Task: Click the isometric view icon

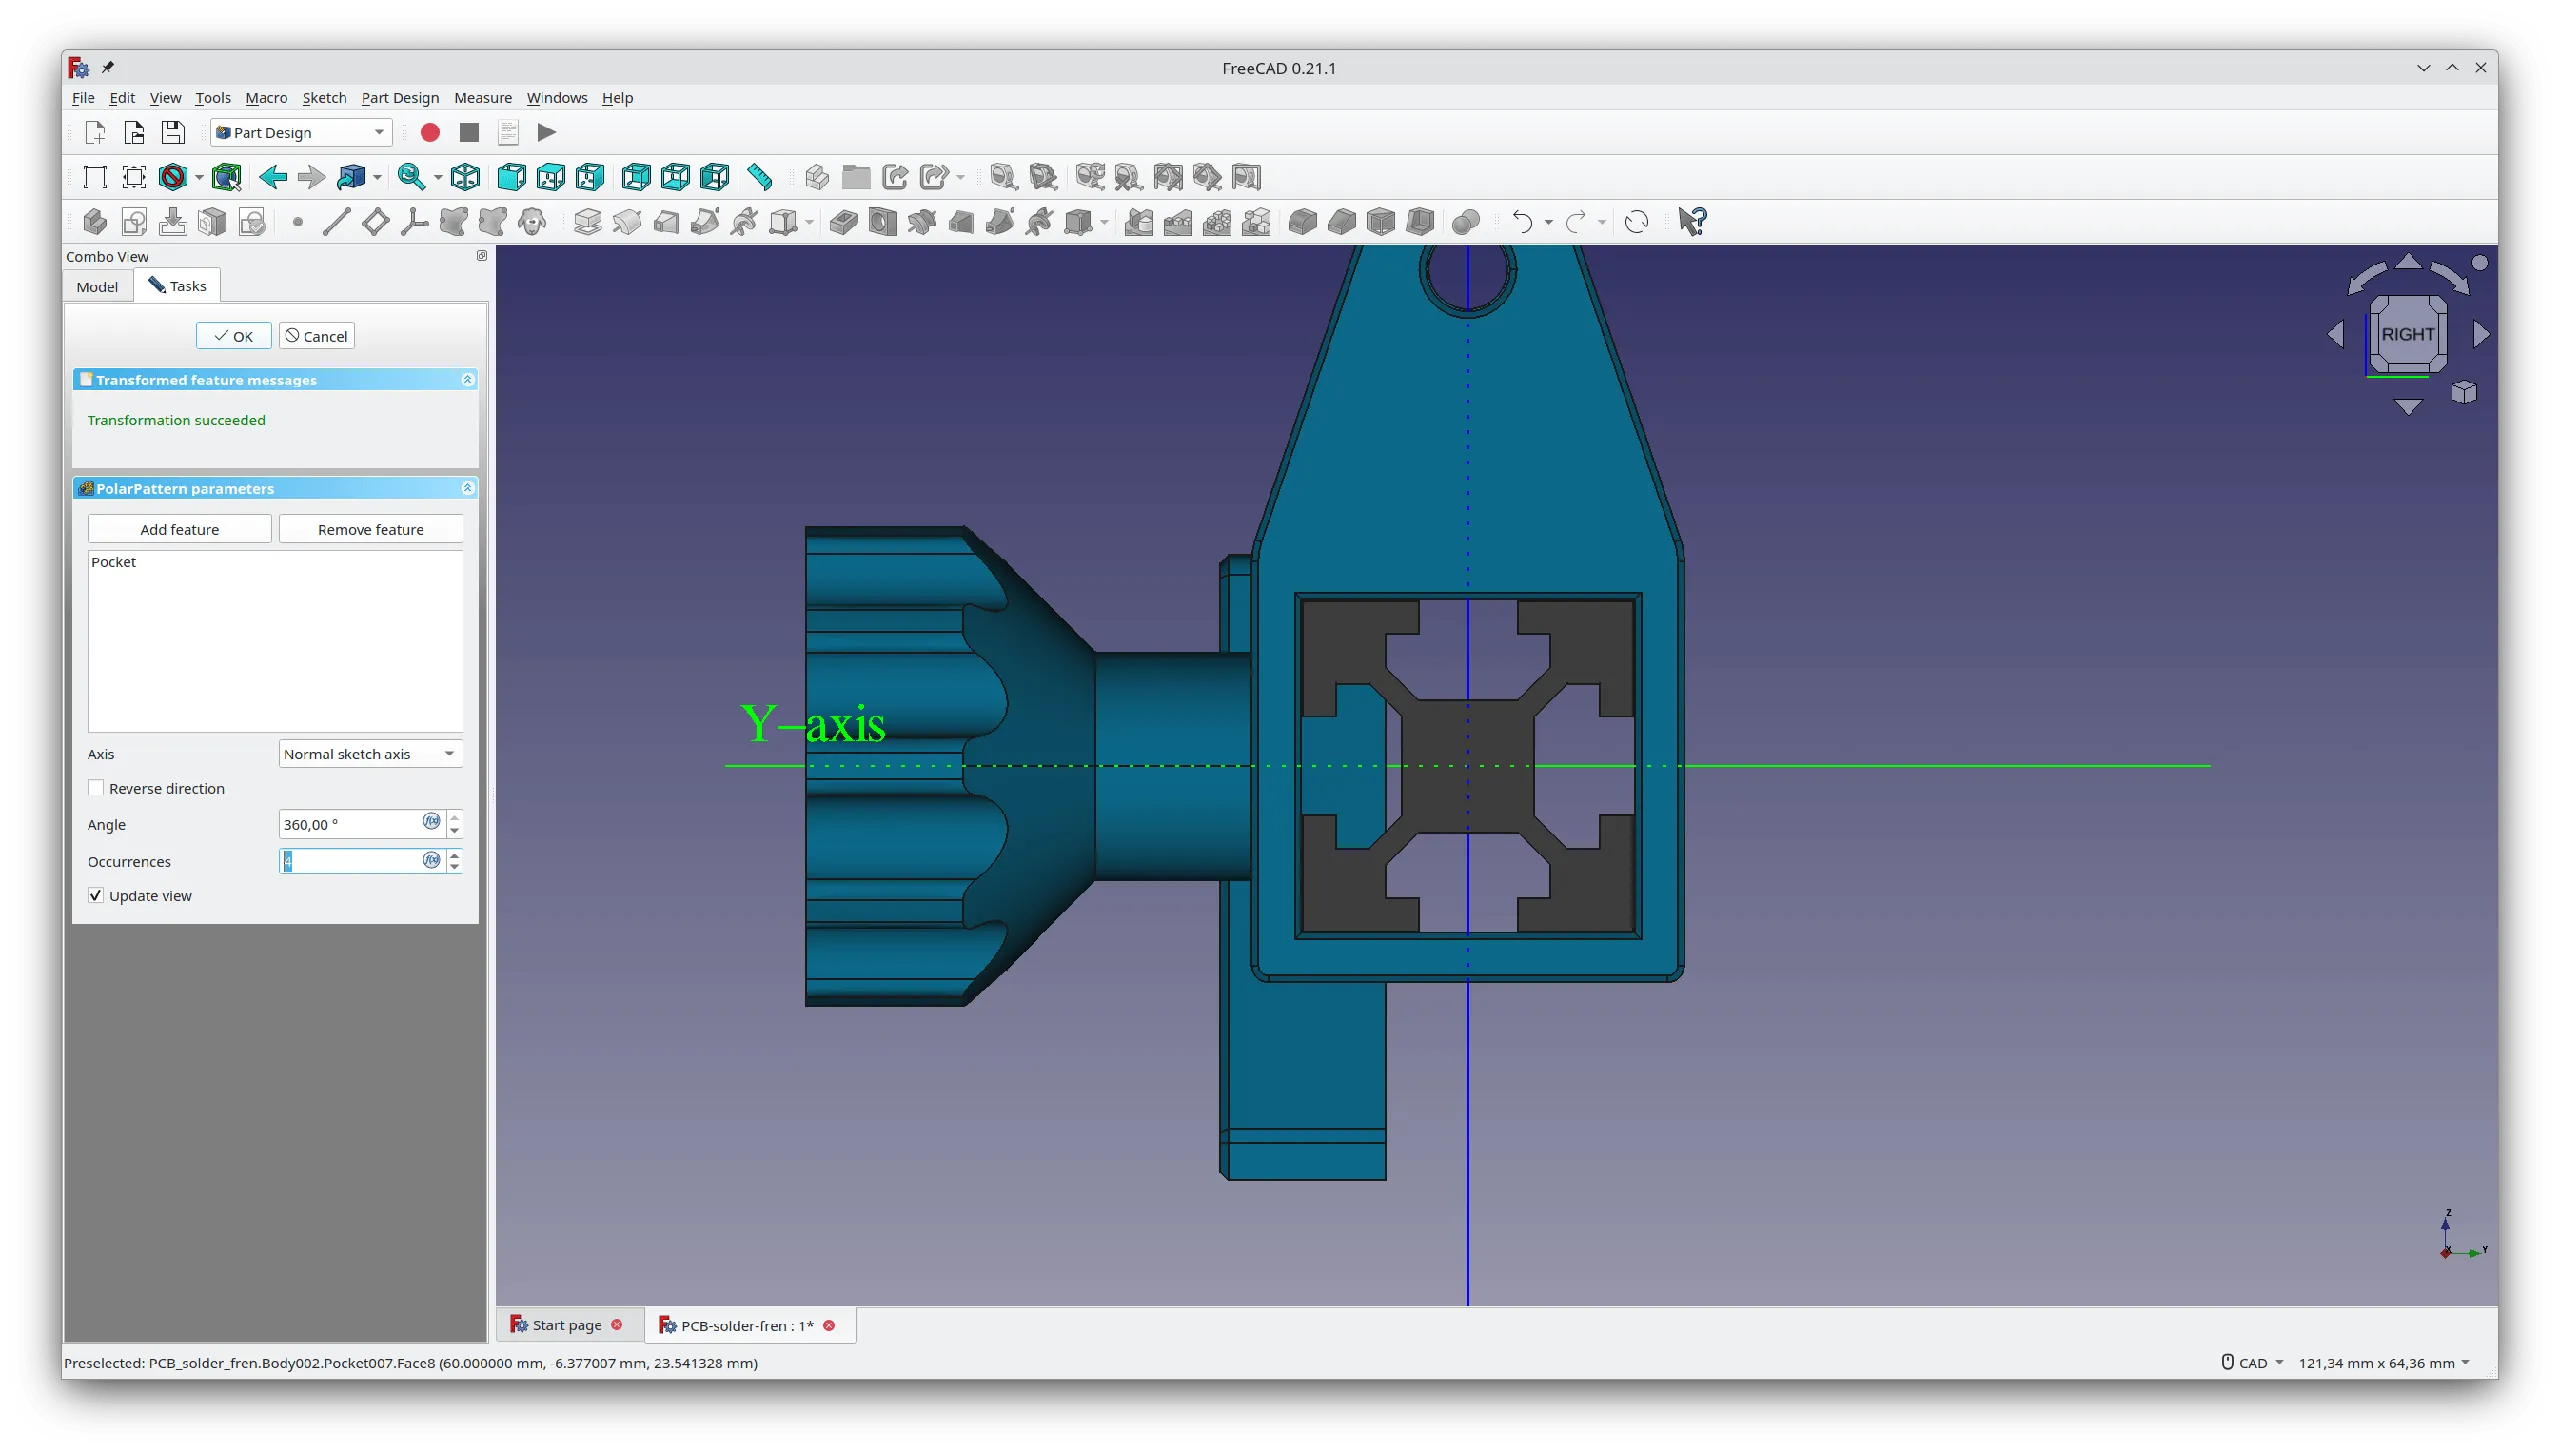Action: pyautogui.click(x=466, y=178)
